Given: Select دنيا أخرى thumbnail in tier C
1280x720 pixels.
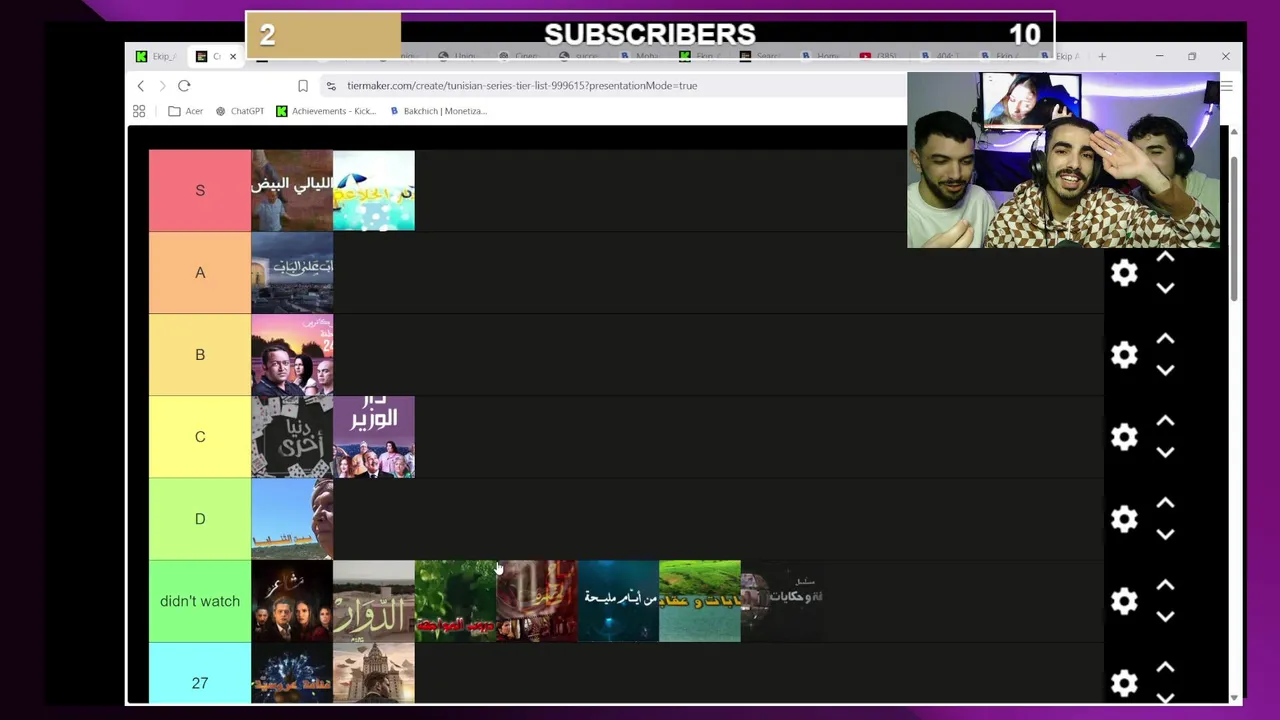Looking at the screenshot, I should 292,437.
